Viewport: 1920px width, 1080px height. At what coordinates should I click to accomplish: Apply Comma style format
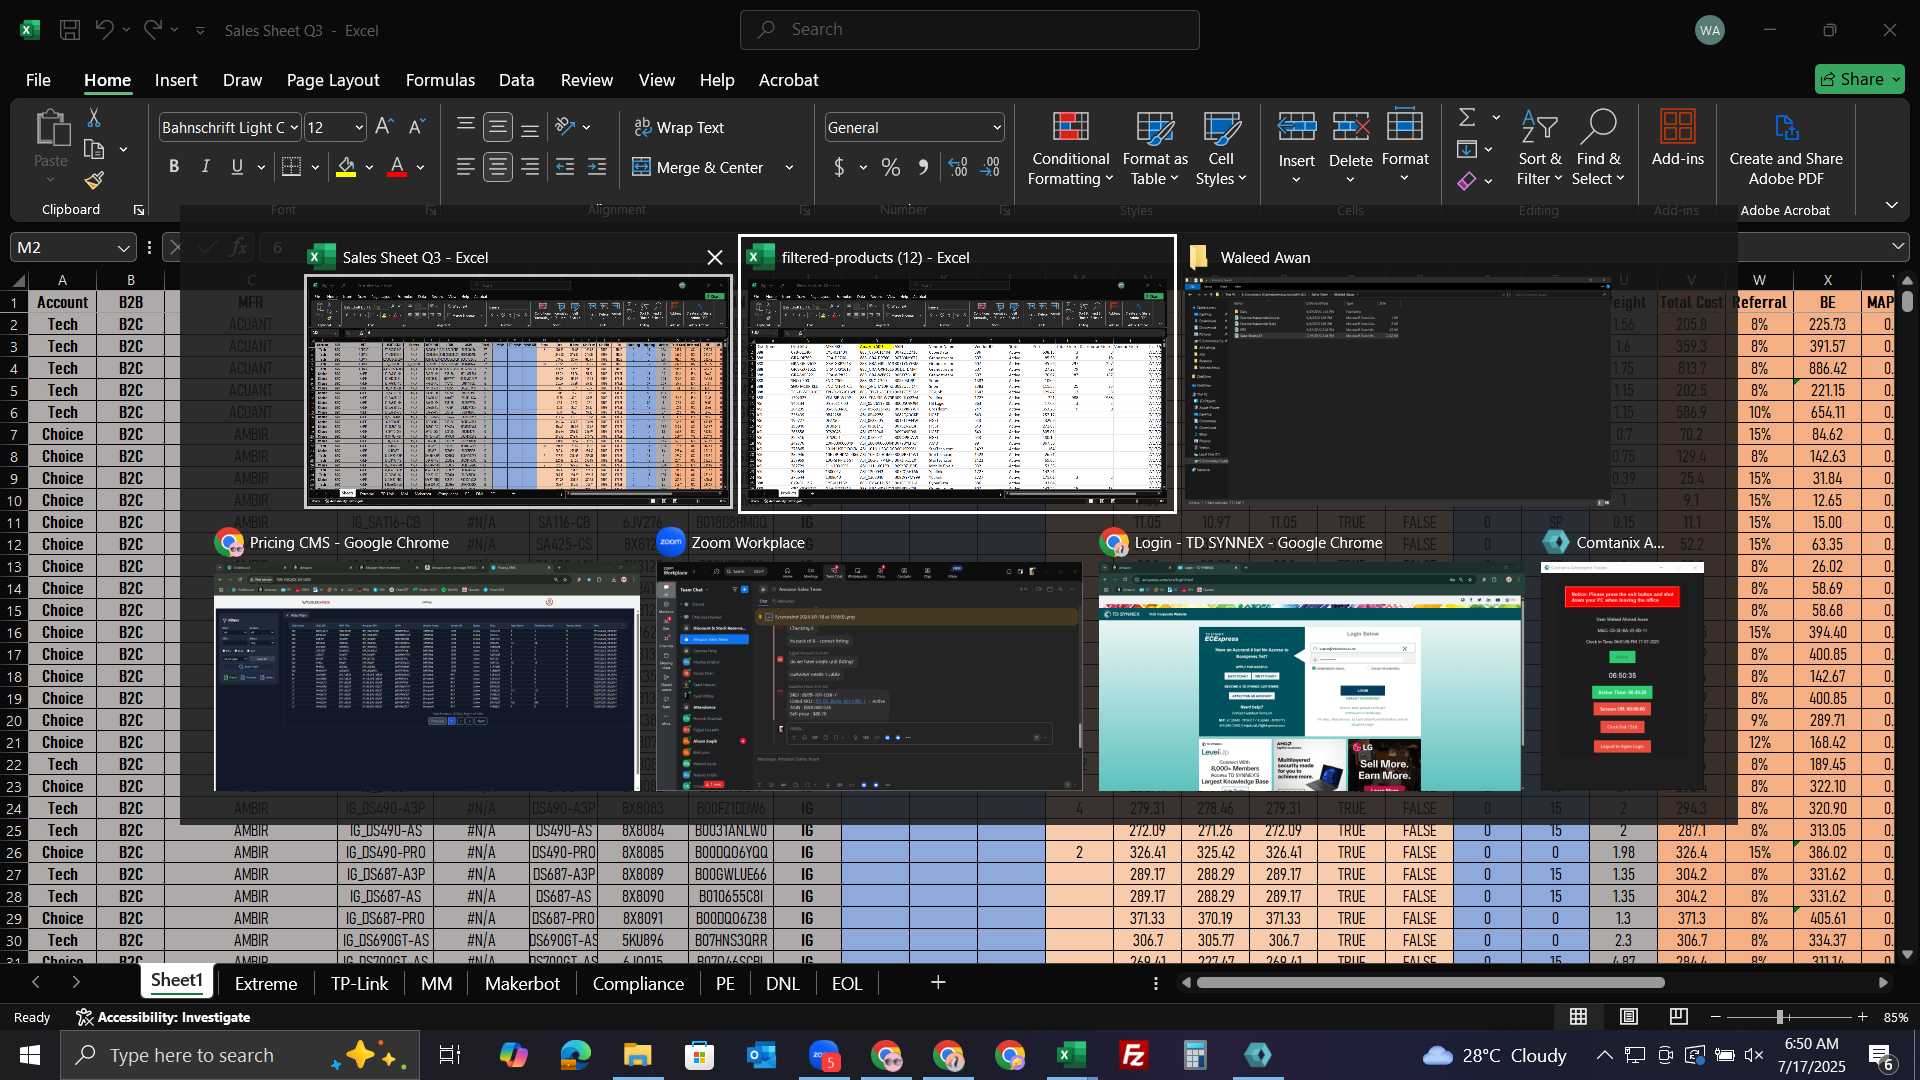pyautogui.click(x=924, y=168)
